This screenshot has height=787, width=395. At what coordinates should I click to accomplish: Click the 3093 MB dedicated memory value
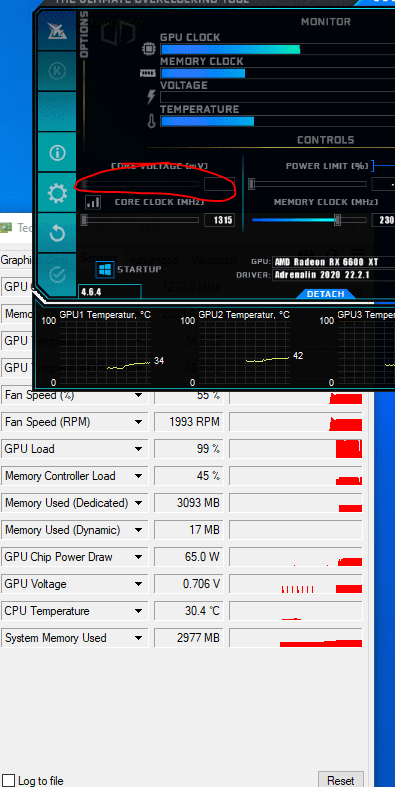tap(189, 503)
